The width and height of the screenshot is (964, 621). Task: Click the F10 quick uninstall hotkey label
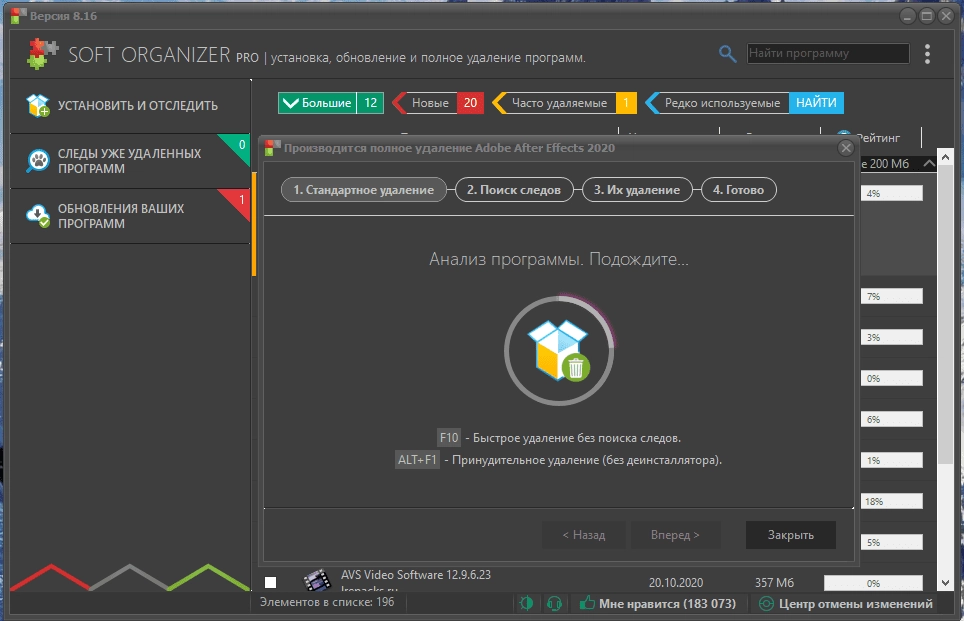coord(449,438)
